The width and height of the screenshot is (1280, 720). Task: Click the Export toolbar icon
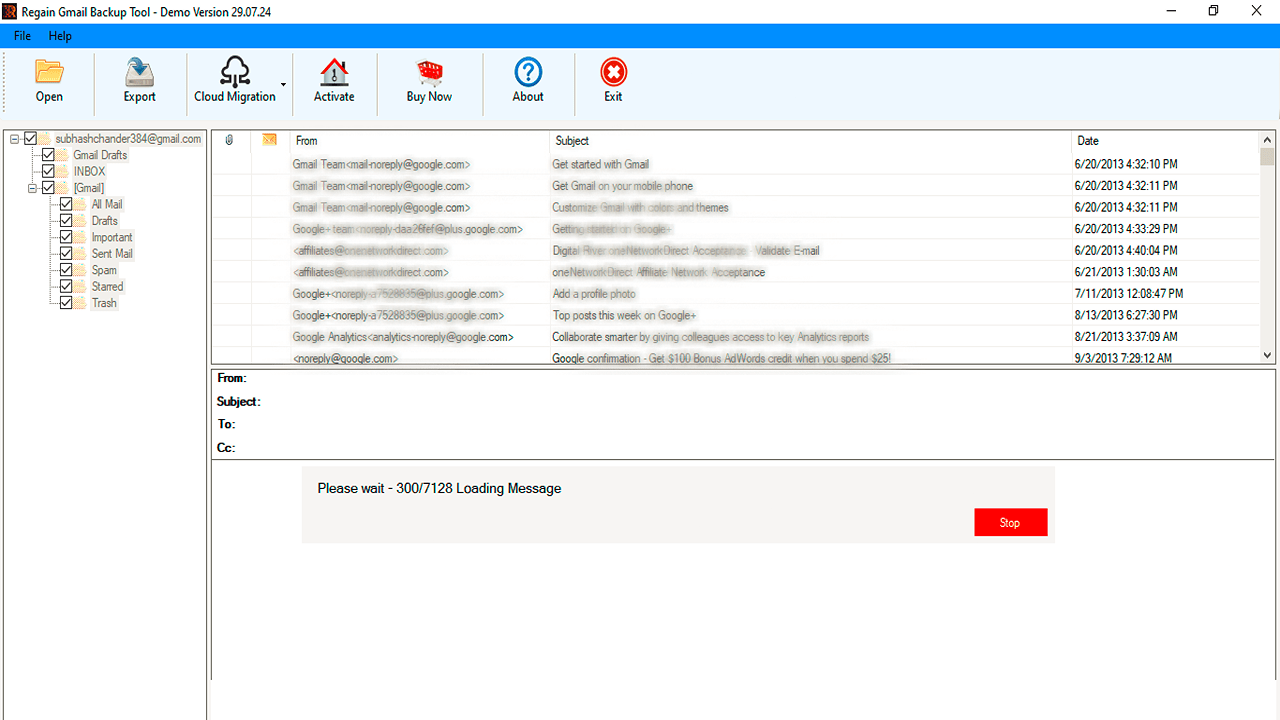139,72
